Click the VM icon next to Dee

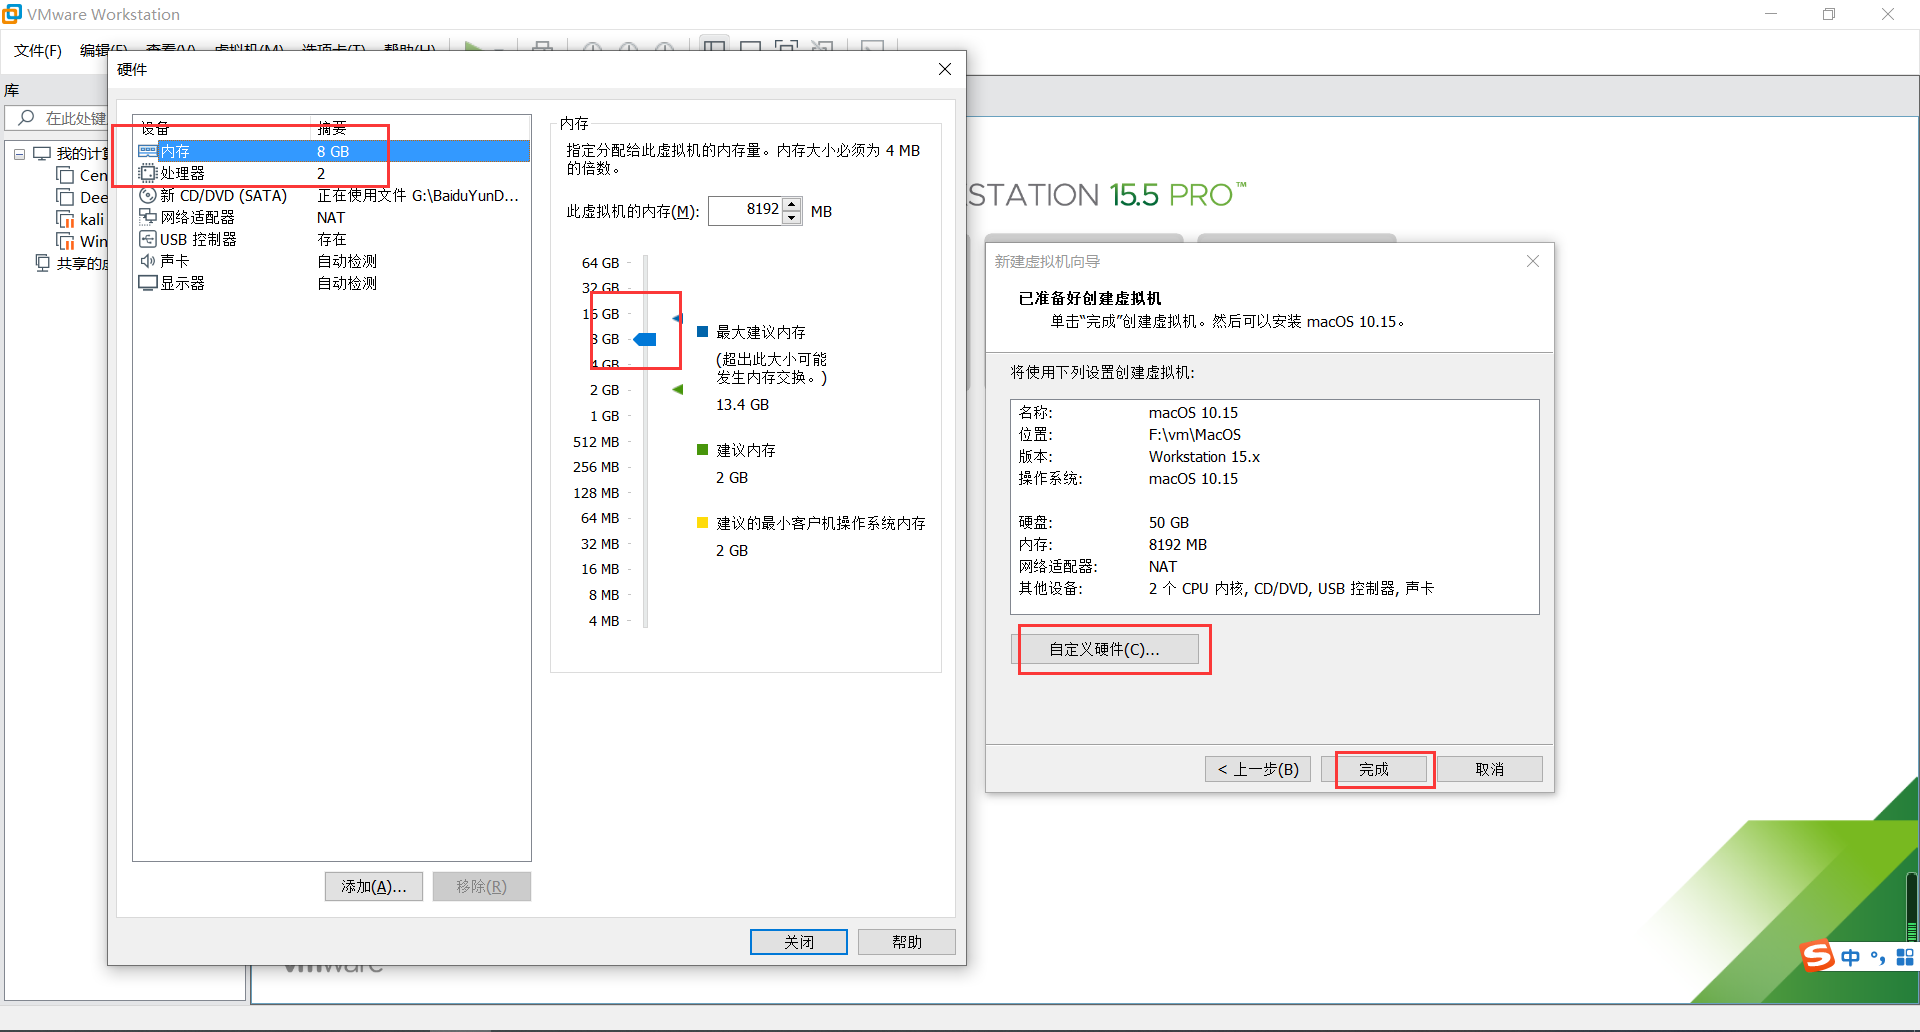tap(66, 197)
